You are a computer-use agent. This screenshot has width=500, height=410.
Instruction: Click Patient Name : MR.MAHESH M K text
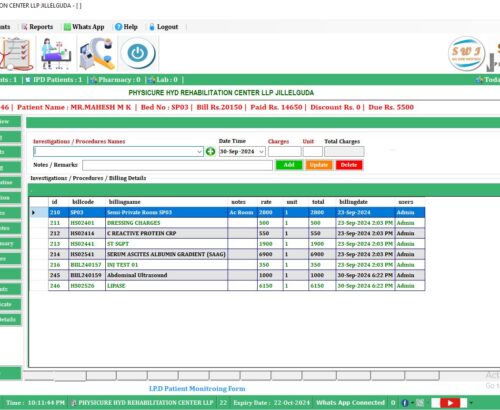point(74,107)
